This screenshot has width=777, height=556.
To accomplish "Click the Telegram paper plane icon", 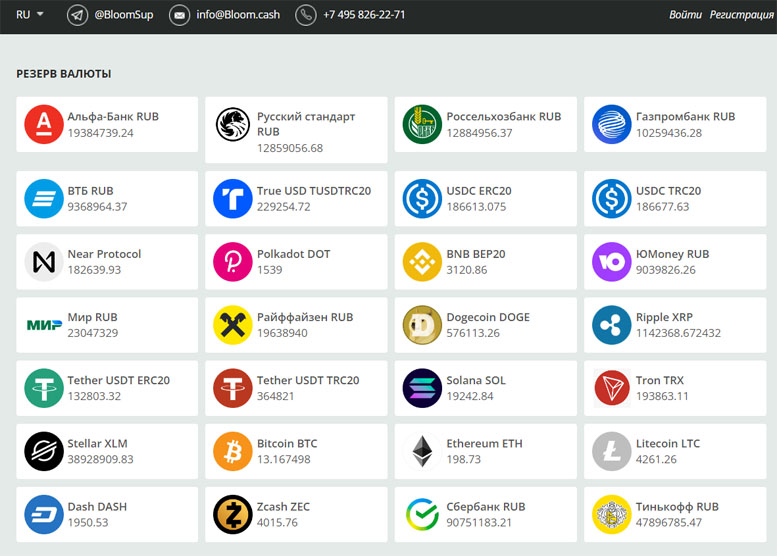I will point(77,15).
